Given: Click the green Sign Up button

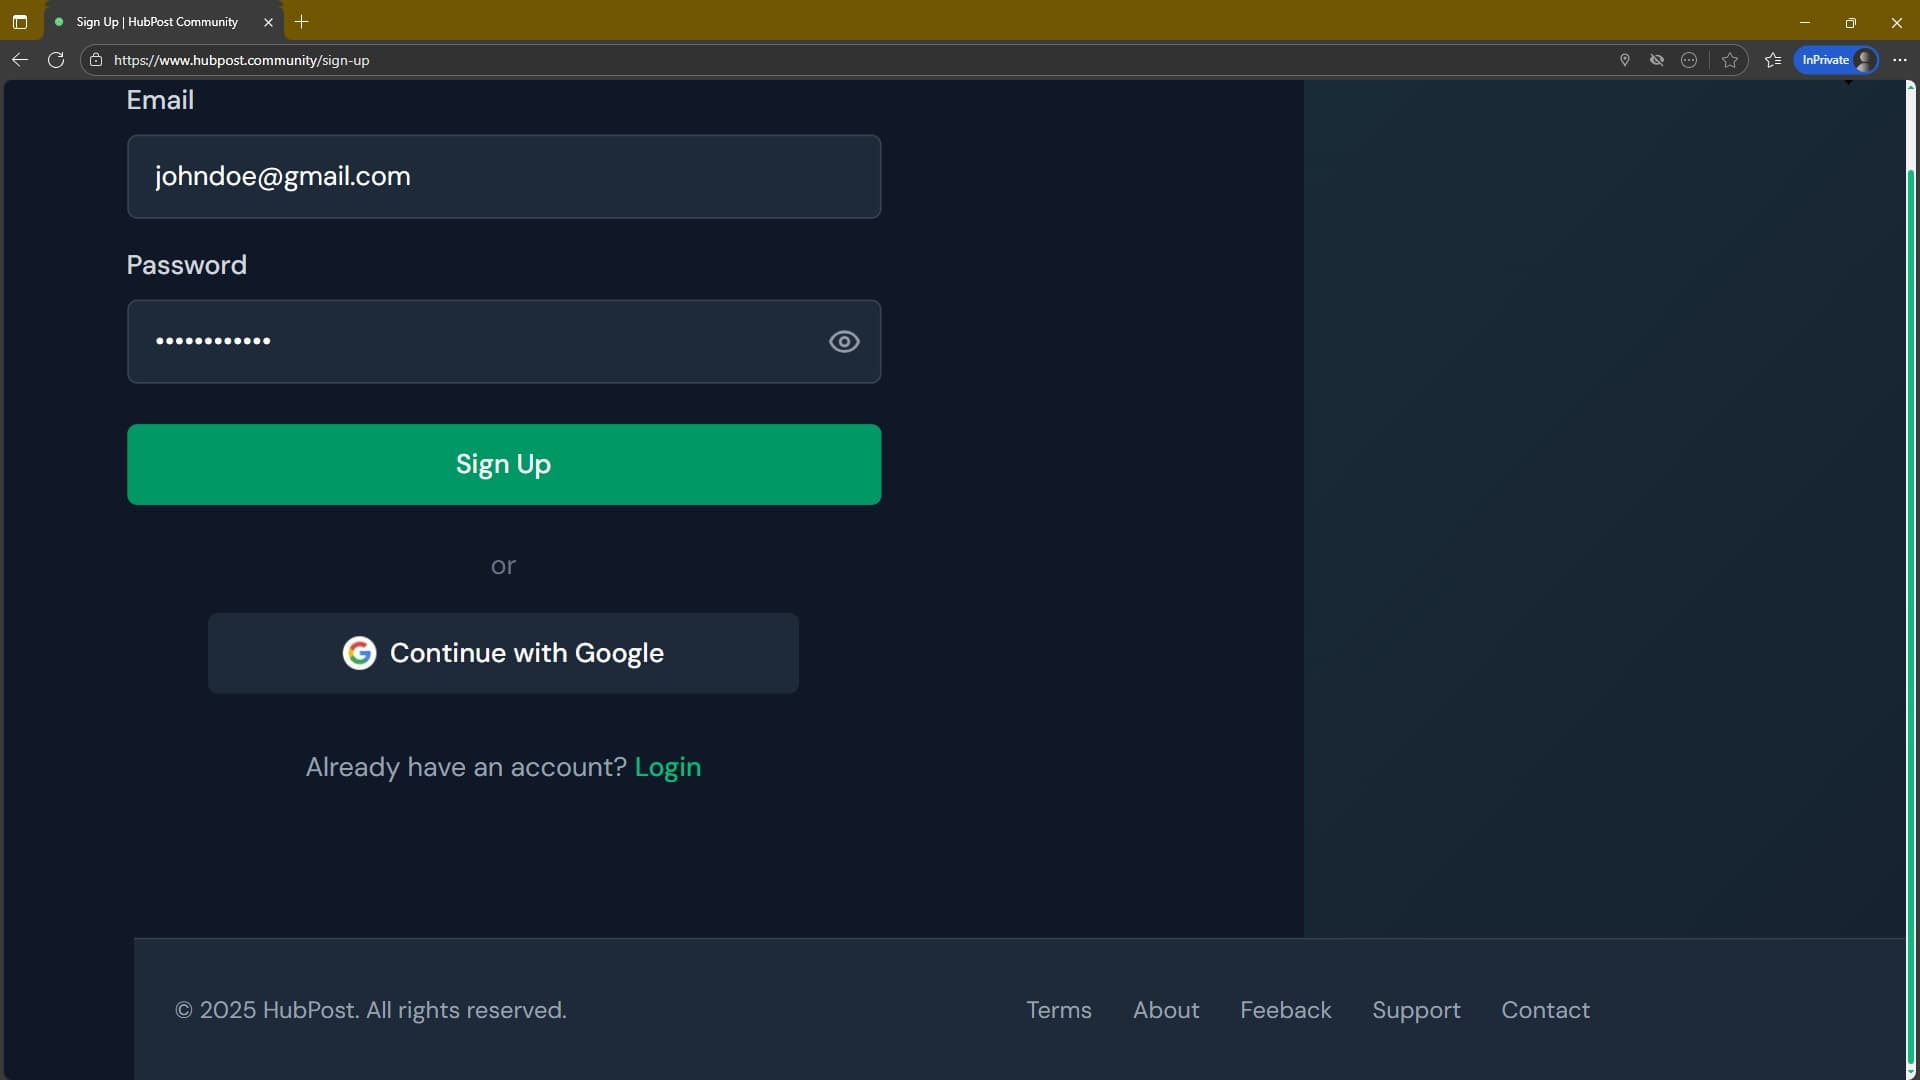Looking at the screenshot, I should (x=504, y=465).
